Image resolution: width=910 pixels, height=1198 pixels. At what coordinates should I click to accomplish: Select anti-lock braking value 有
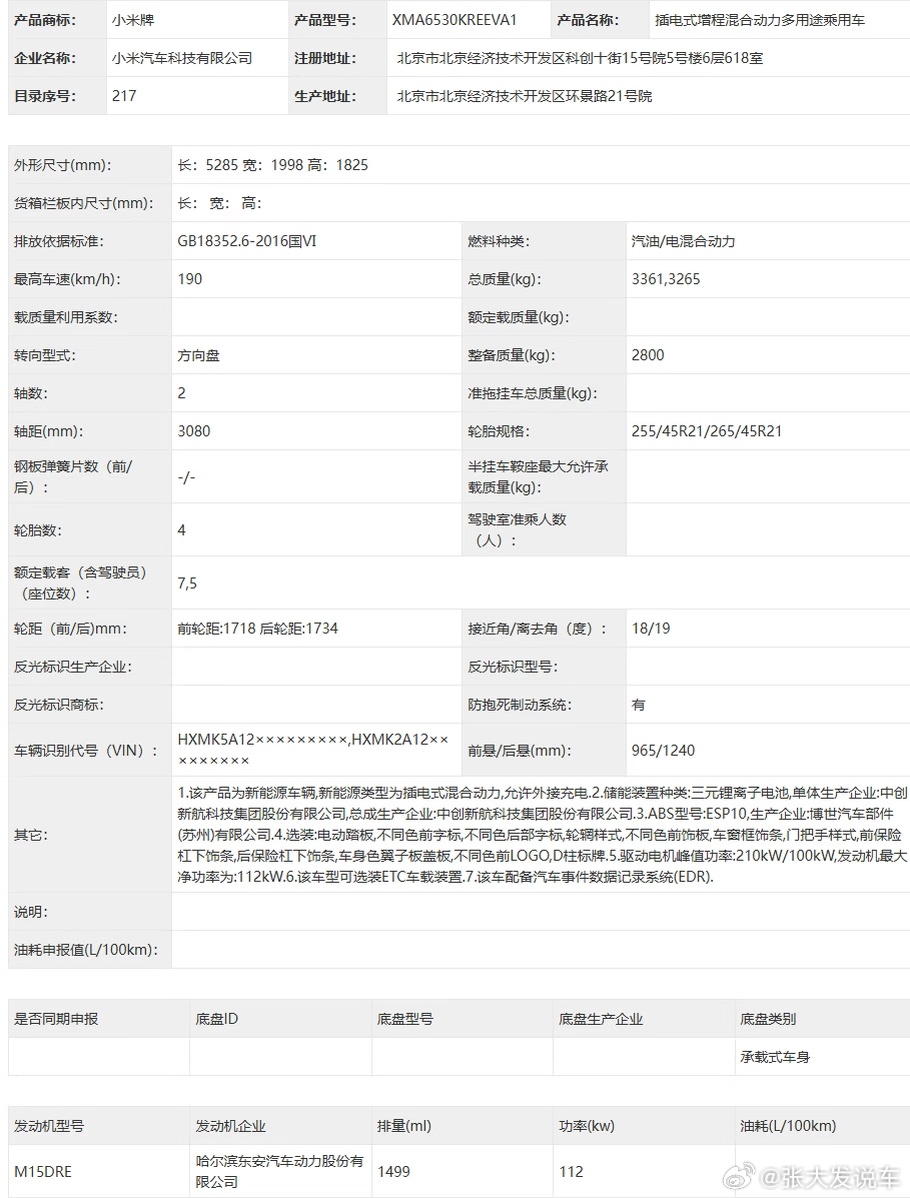tap(638, 705)
